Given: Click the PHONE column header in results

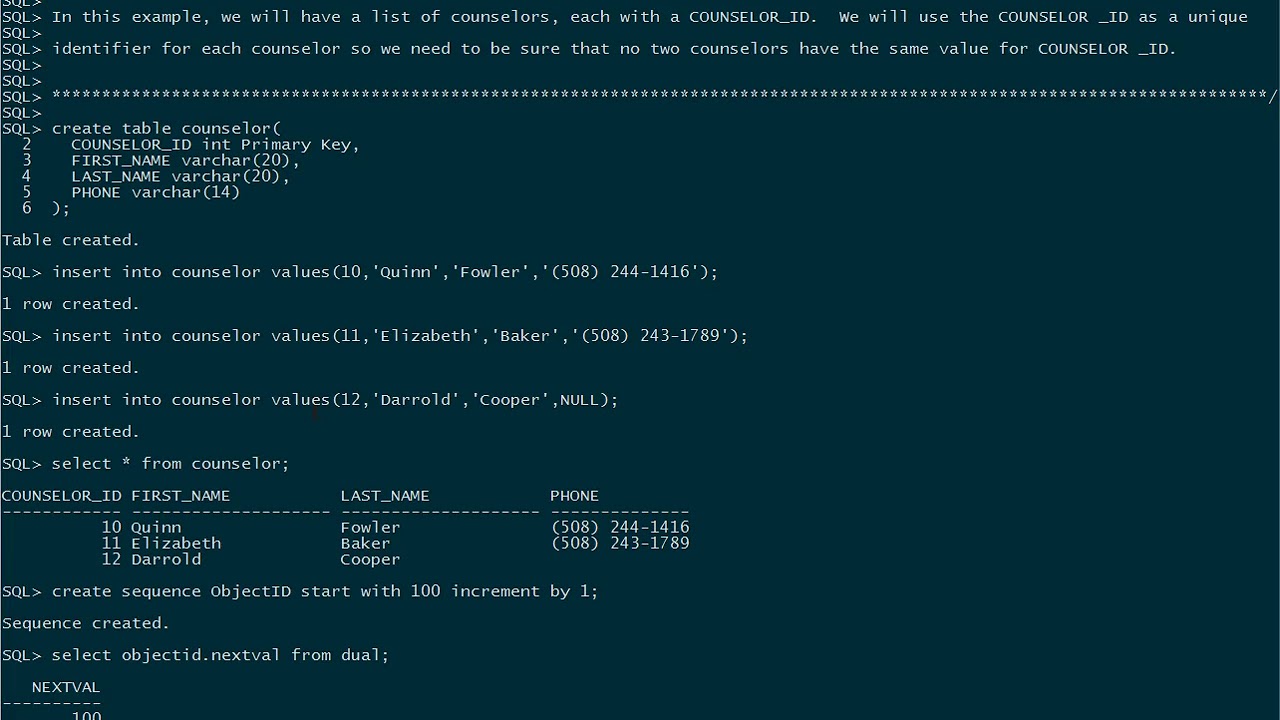Looking at the screenshot, I should pyautogui.click(x=575, y=496).
